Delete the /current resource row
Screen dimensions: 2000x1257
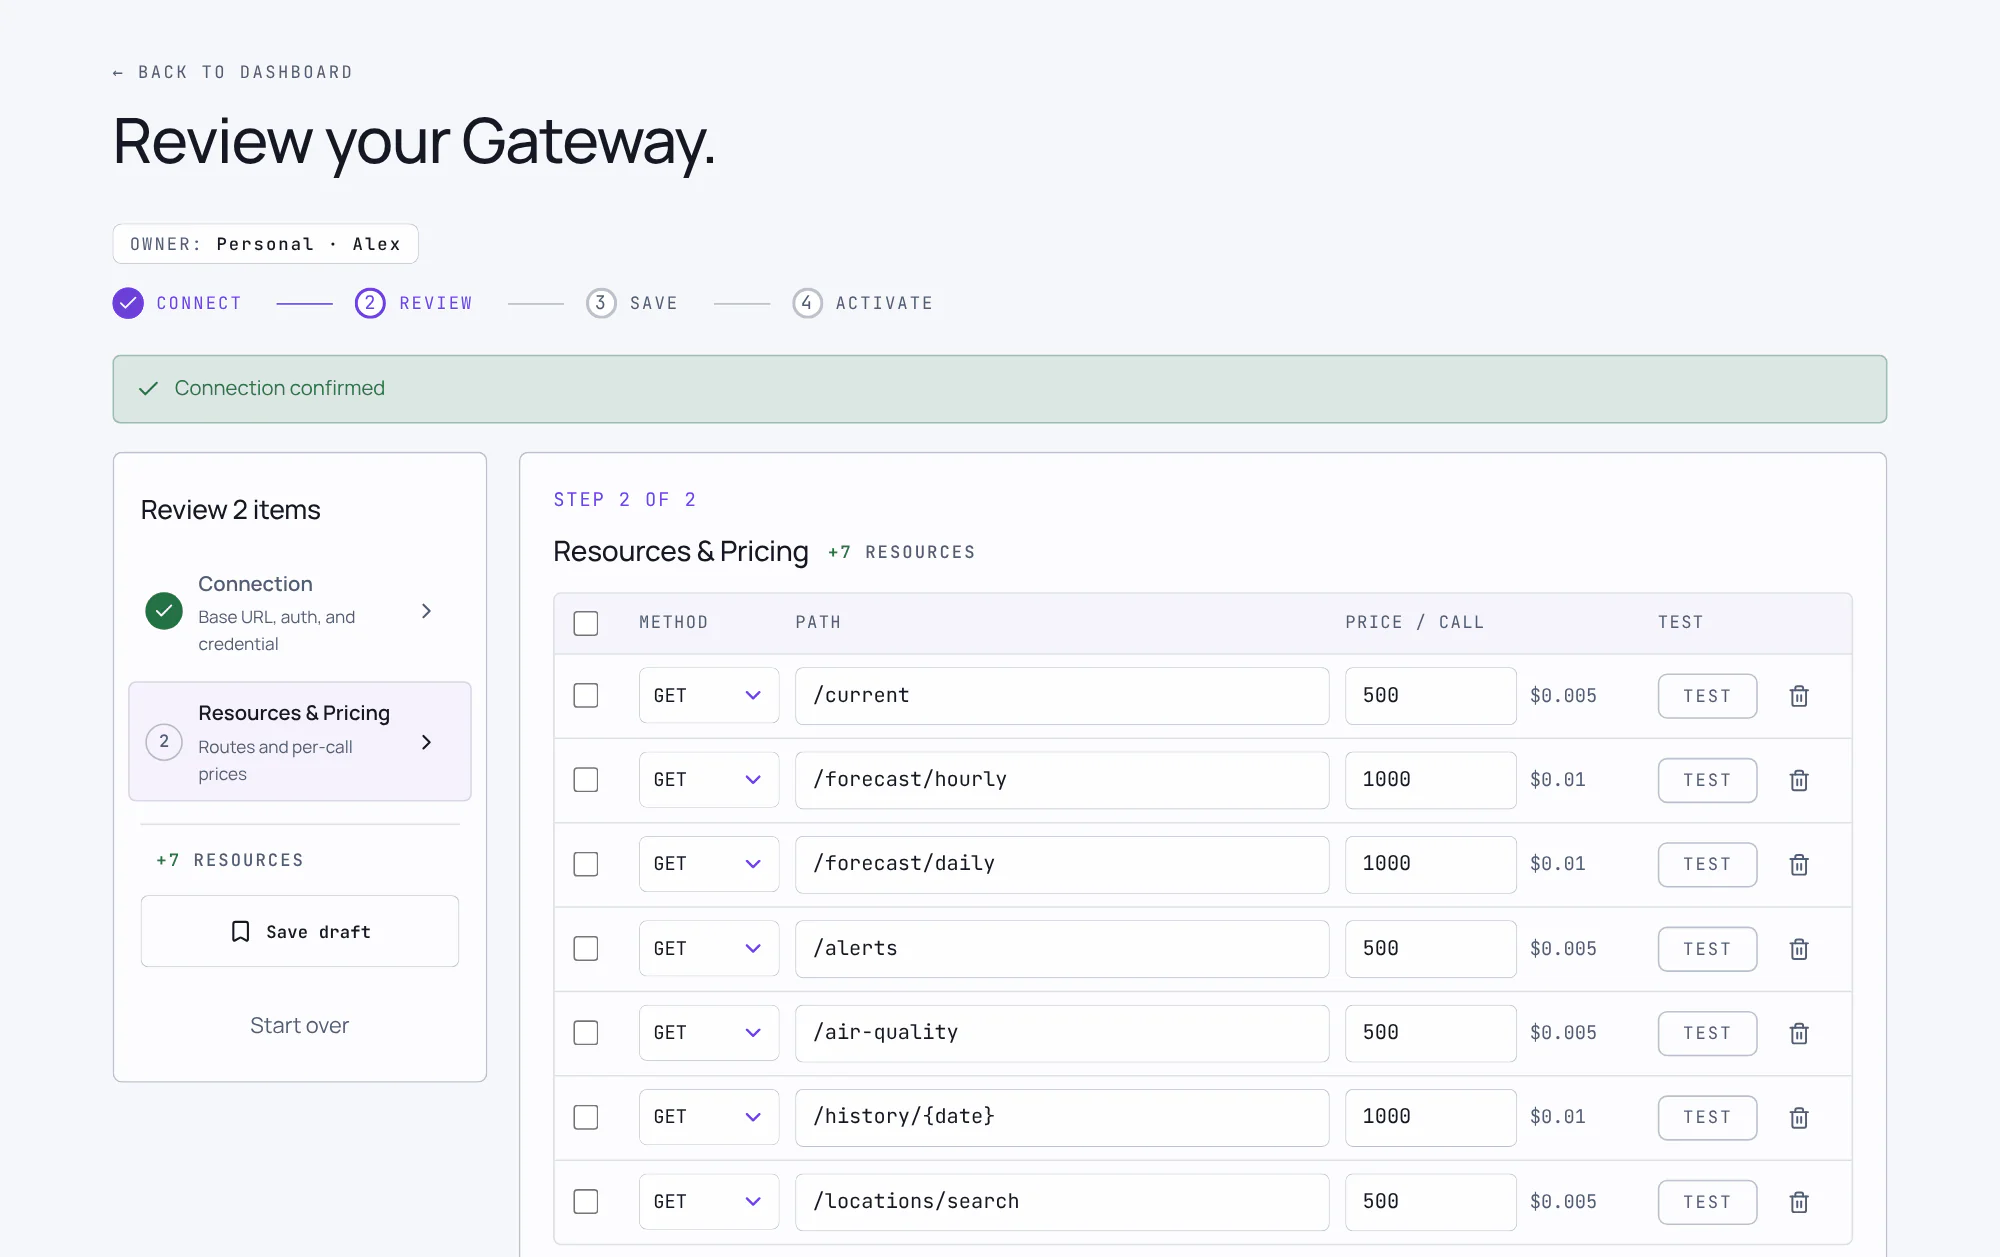point(1799,696)
